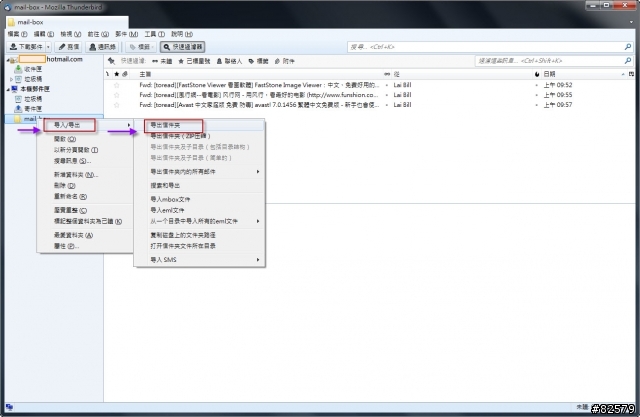Toggle the Starred (已標星號) quick filter
The image size is (640, 417).
(x=194, y=61)
